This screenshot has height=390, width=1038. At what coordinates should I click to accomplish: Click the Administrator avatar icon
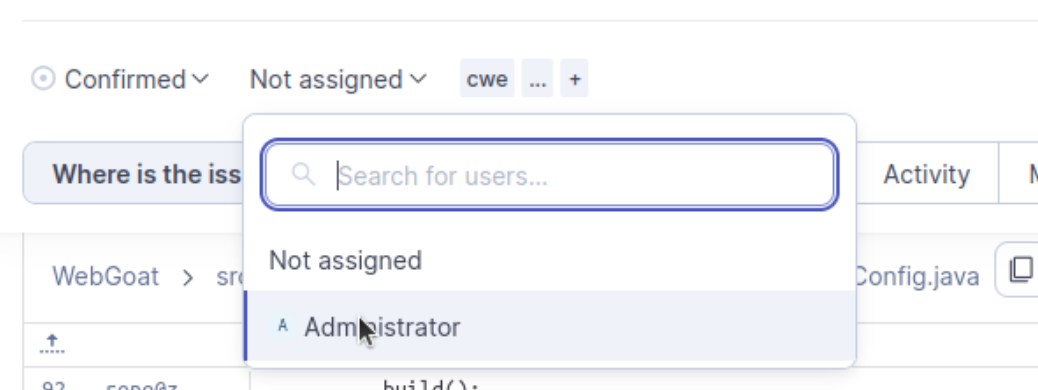point(283,326)
